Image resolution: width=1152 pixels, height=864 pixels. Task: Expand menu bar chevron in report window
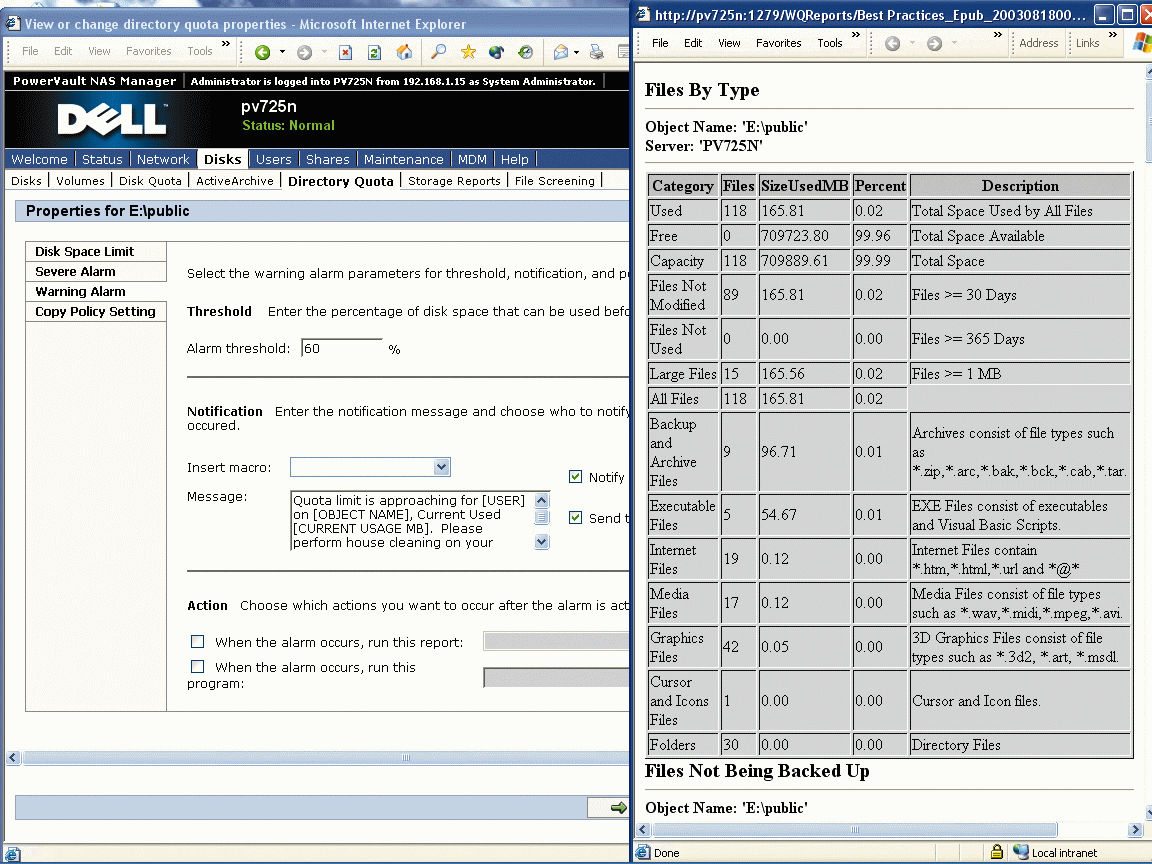point(856,35)
